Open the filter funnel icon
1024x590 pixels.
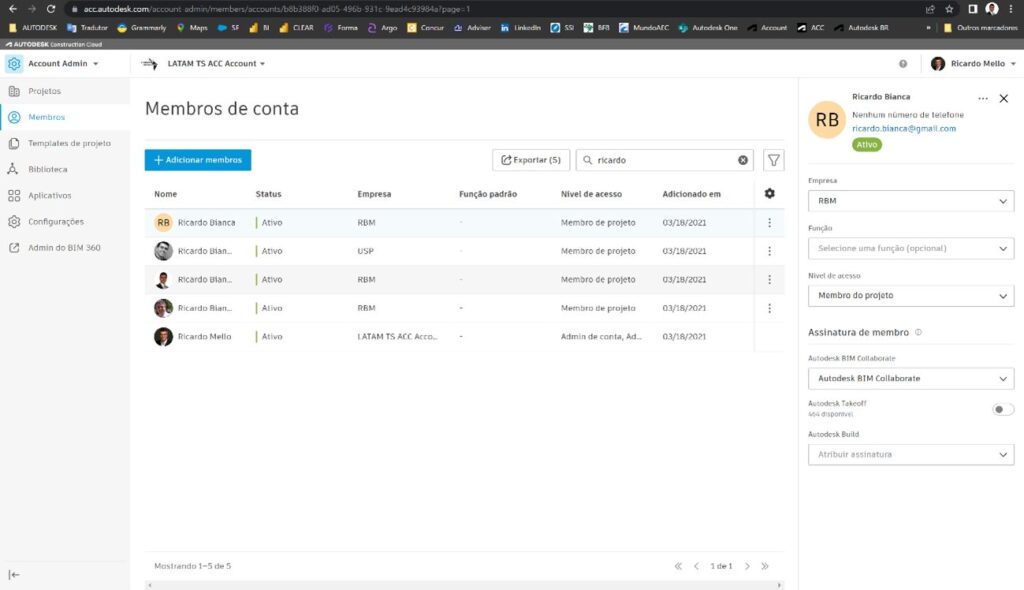click(x=774, y=160)
